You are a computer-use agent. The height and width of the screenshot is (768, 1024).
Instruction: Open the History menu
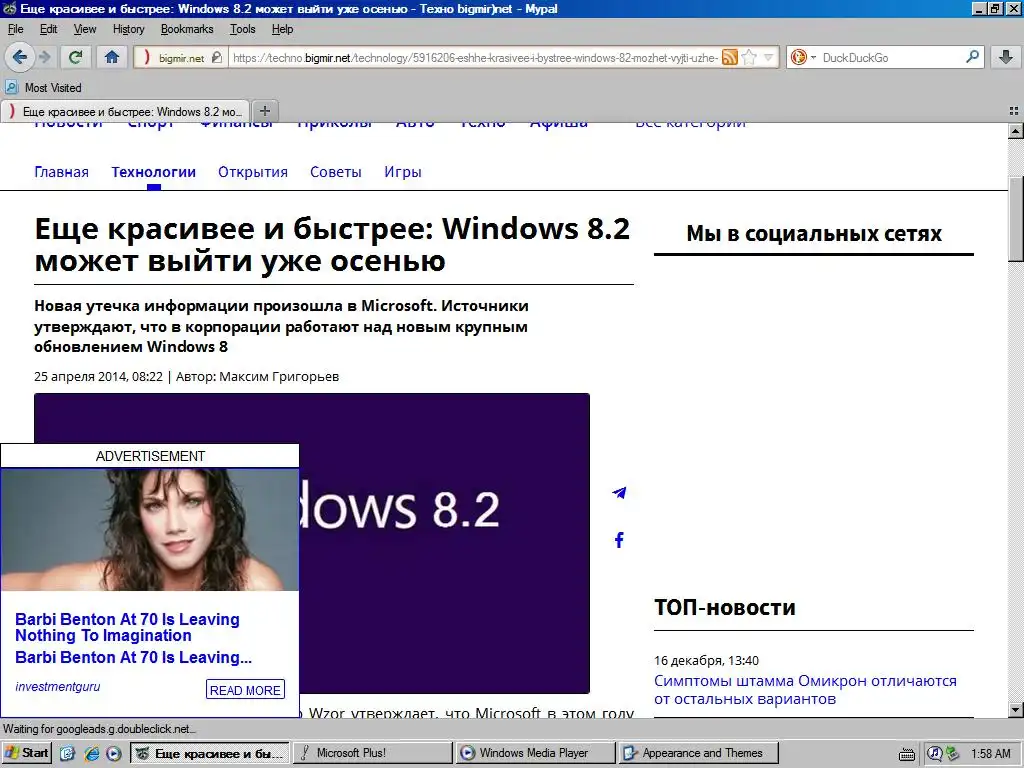[128, 29]
